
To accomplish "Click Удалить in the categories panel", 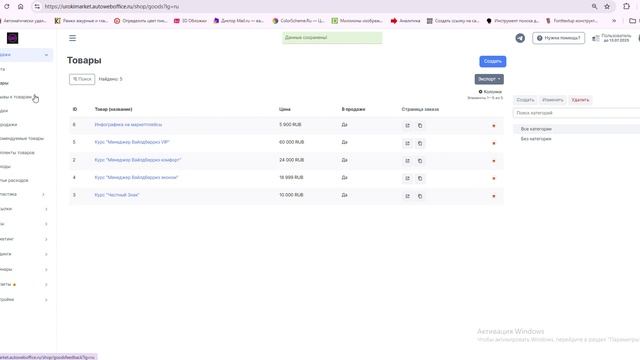I will tap(580, 100).
